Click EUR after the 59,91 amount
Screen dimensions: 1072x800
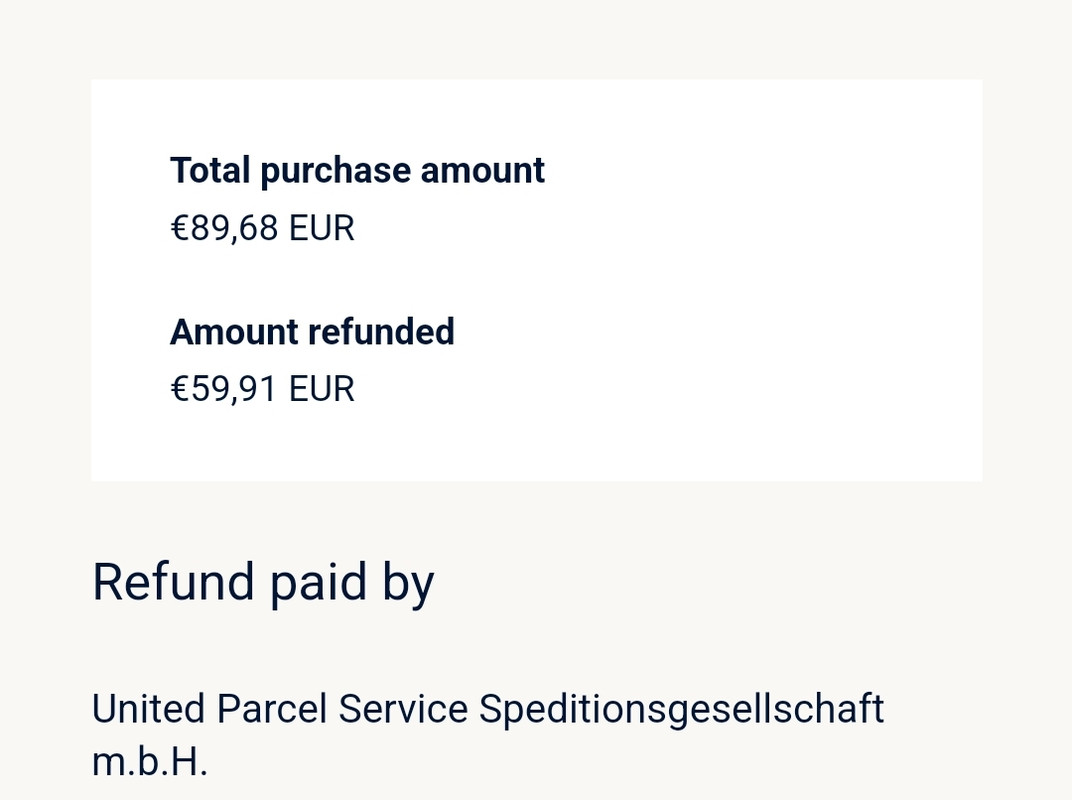[321, 389]
